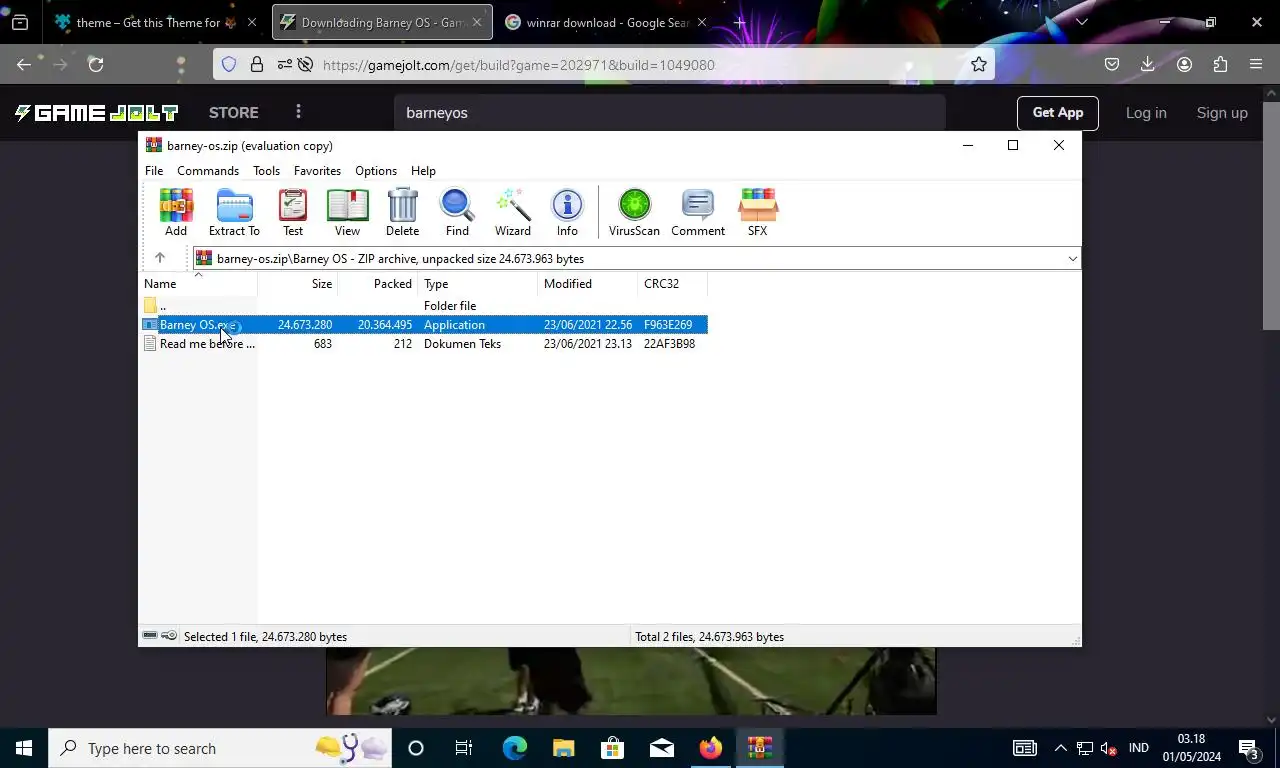Open Game Jolt STORE link
The width and height of the screenshot is (1280, 768).
coord(234,113)
